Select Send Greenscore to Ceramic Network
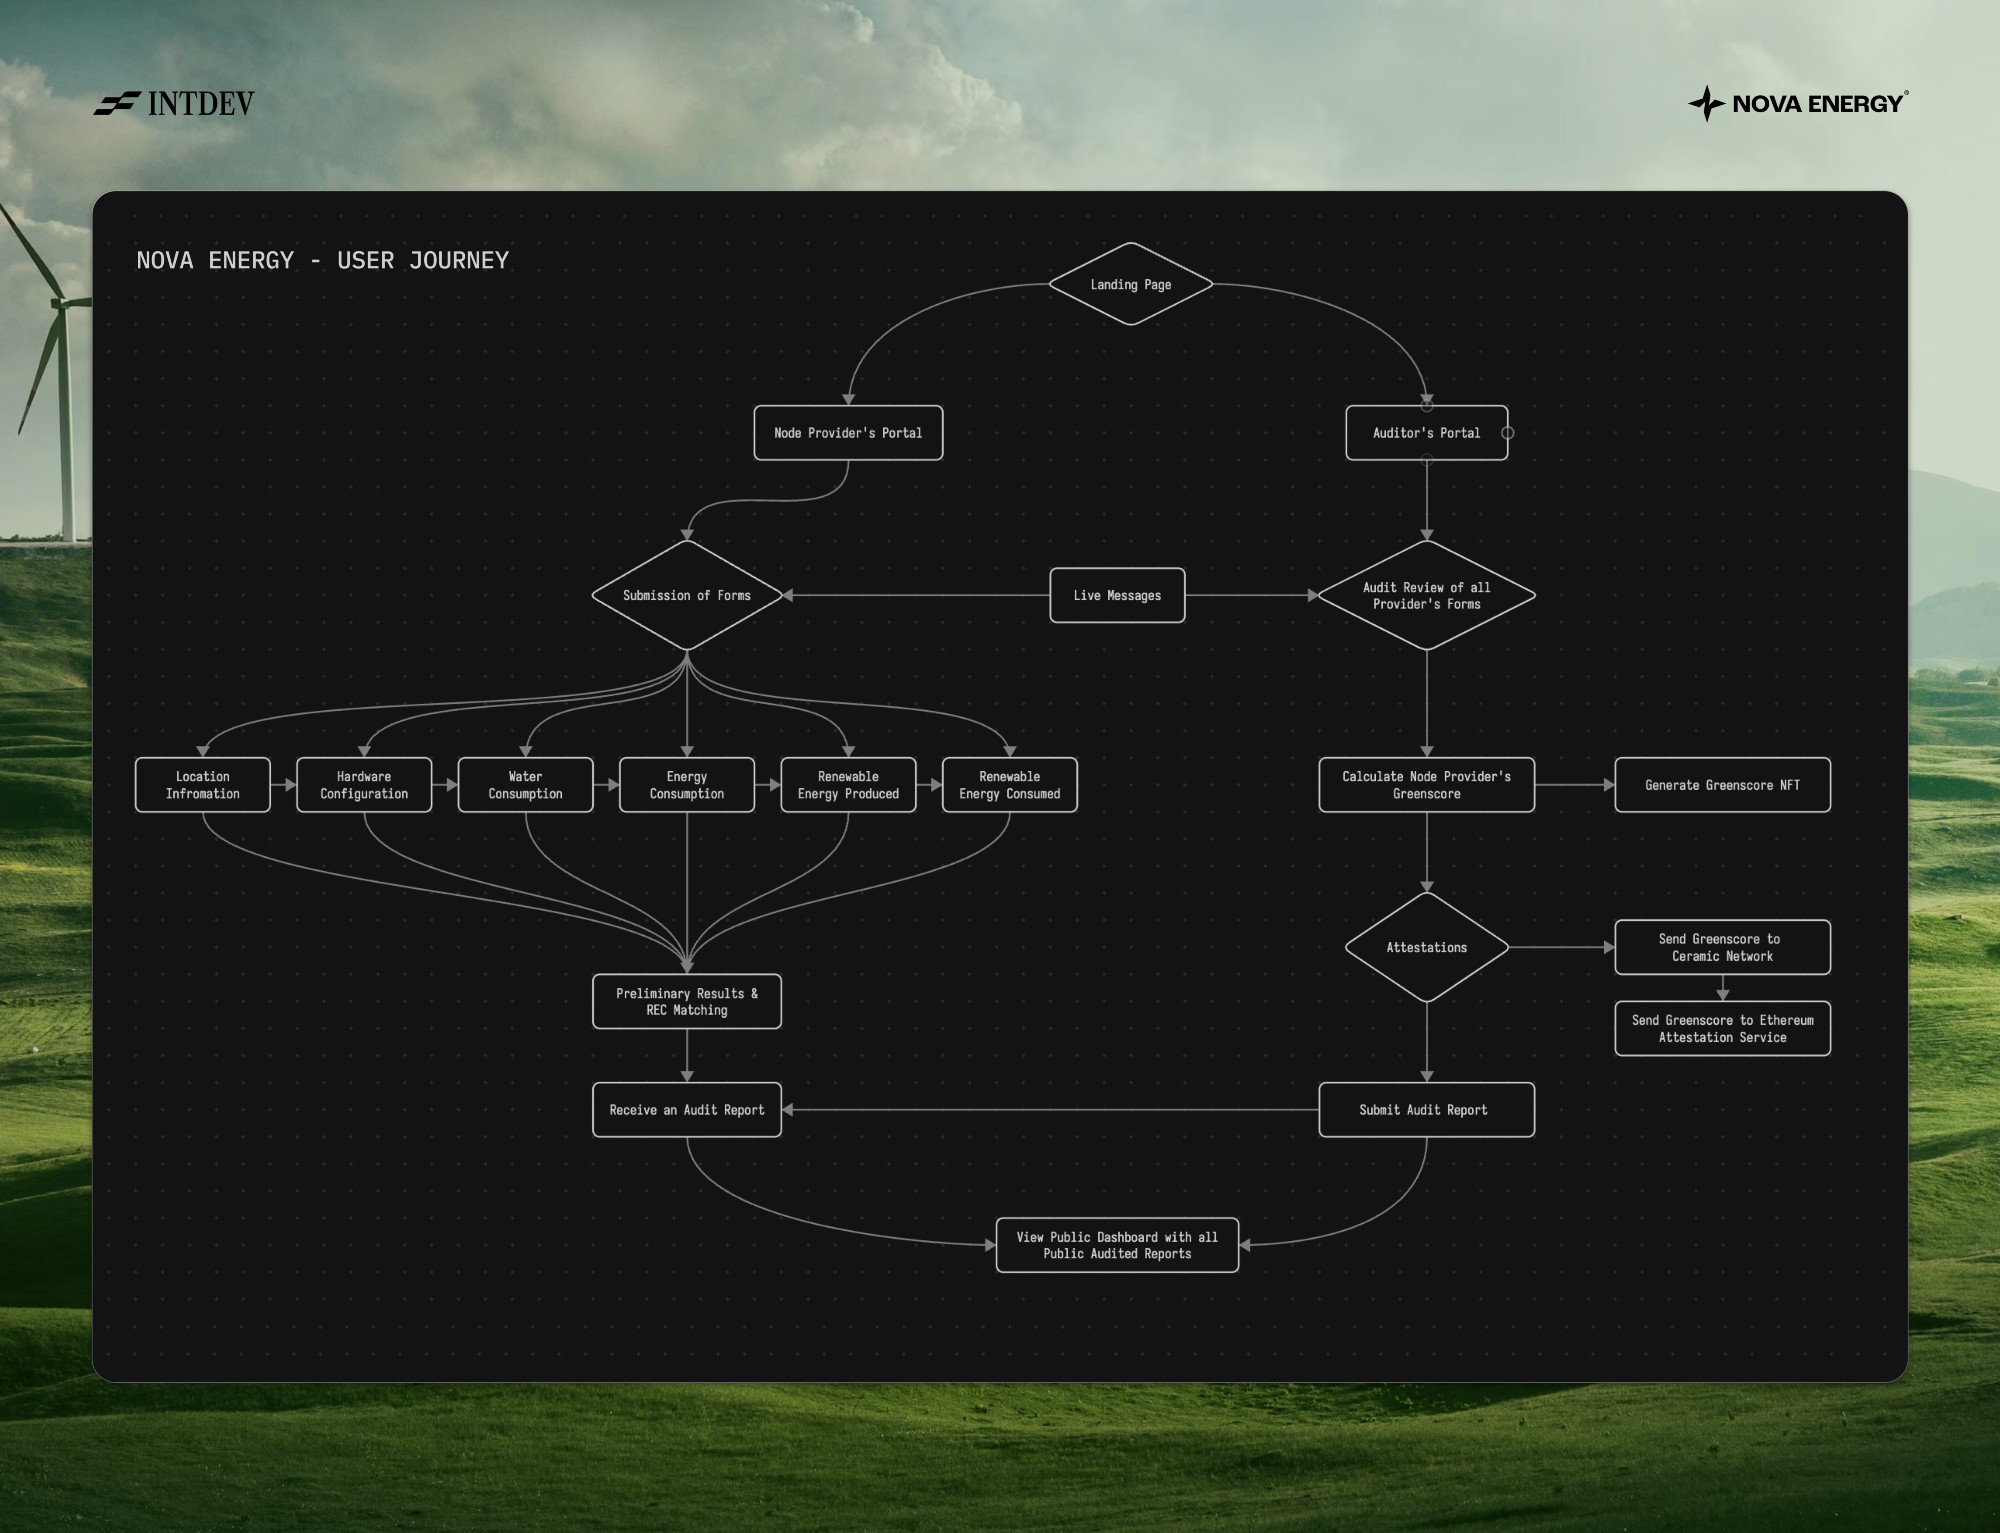Image resolution: width=2000 pixels, height=1533 pixels. pos(1722,947)
